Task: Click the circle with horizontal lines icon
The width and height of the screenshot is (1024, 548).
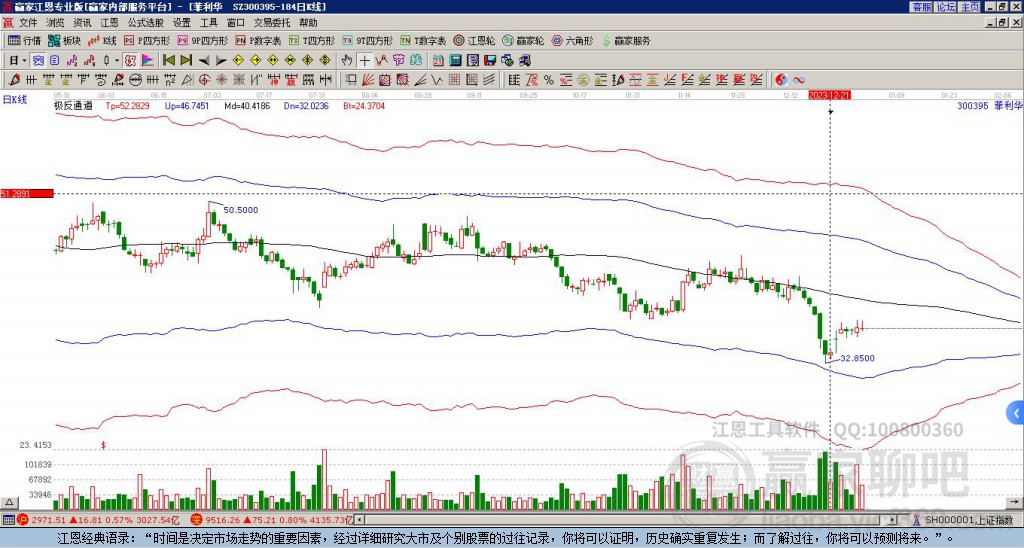Action: [135, 80]
